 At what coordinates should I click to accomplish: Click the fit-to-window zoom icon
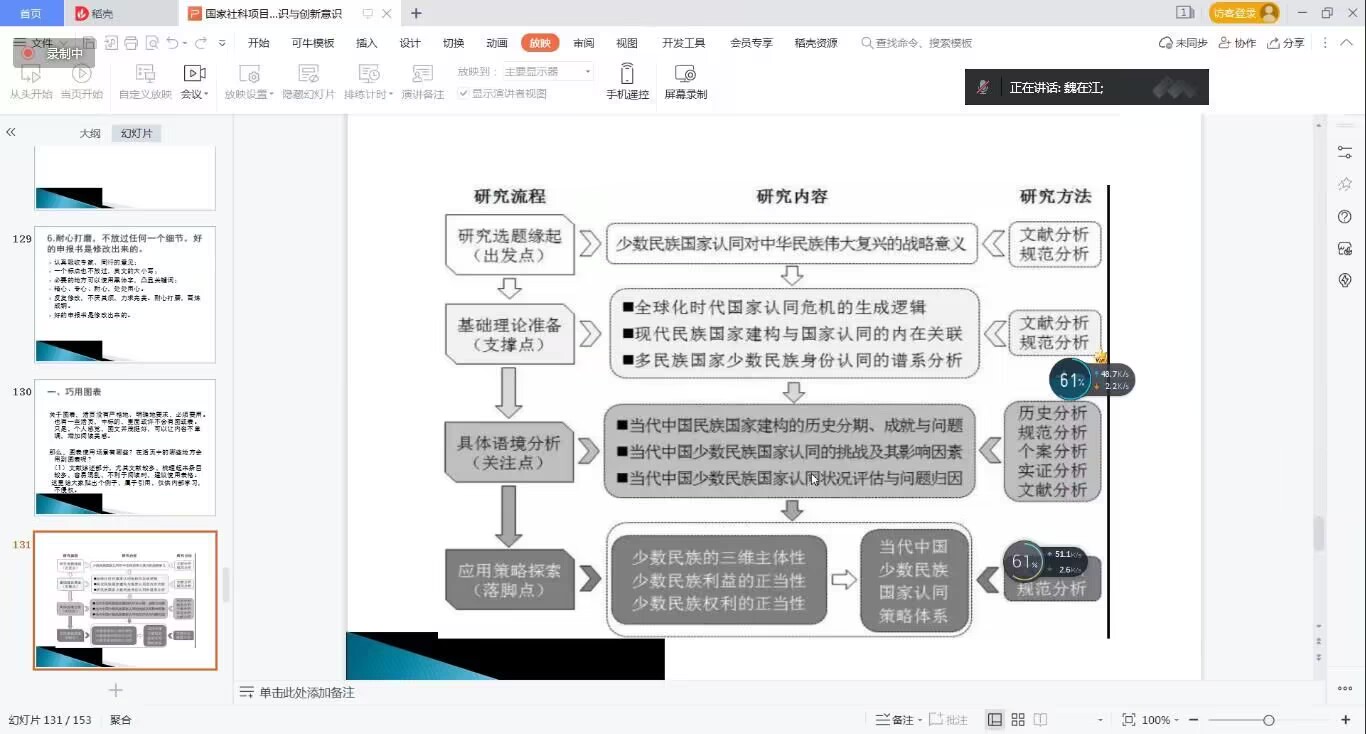[1129, 720]
